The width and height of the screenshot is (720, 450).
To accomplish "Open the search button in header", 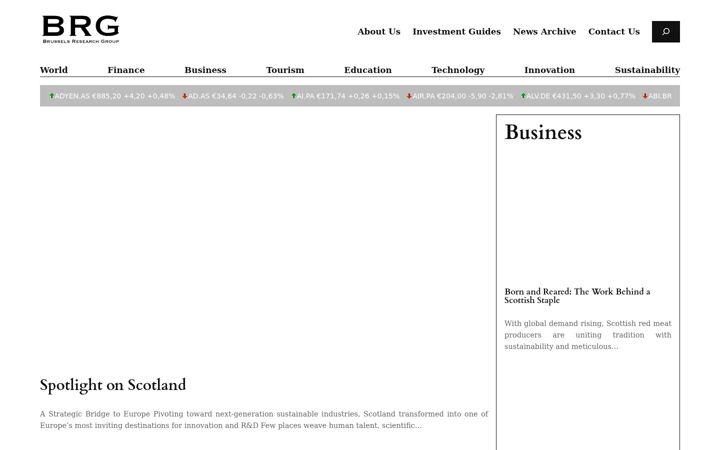I will [665, 32].
